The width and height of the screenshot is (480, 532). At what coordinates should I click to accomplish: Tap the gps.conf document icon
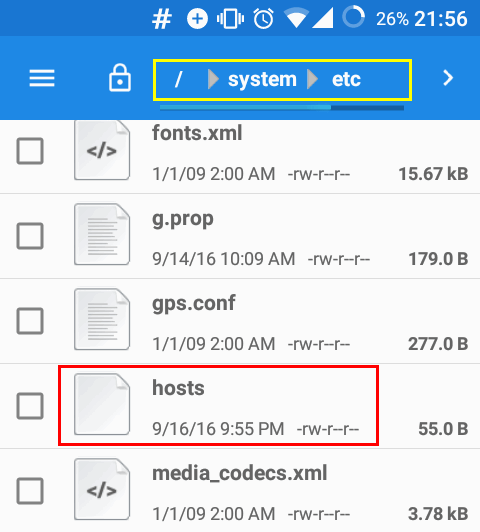point(102,319)
